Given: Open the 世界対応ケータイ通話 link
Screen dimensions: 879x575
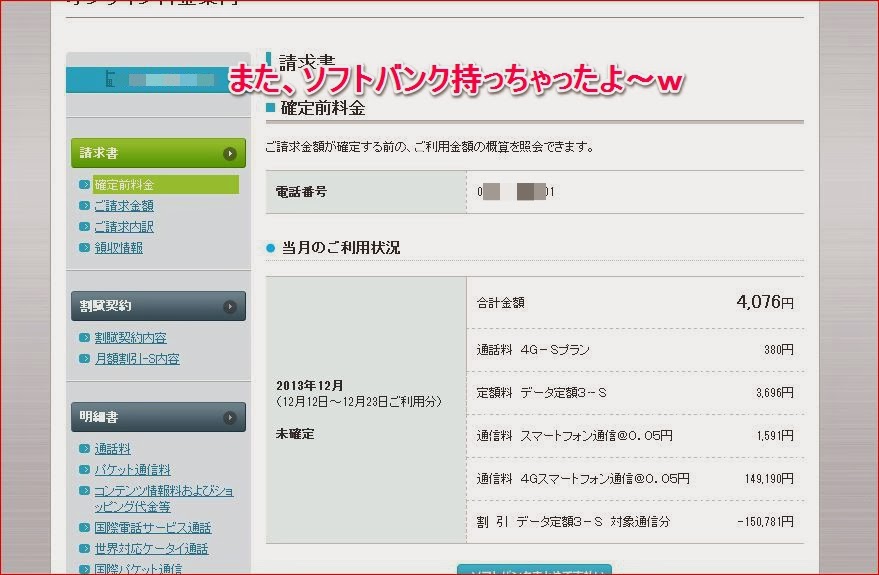Looking at the screenshot, I should tap(151, 548).
